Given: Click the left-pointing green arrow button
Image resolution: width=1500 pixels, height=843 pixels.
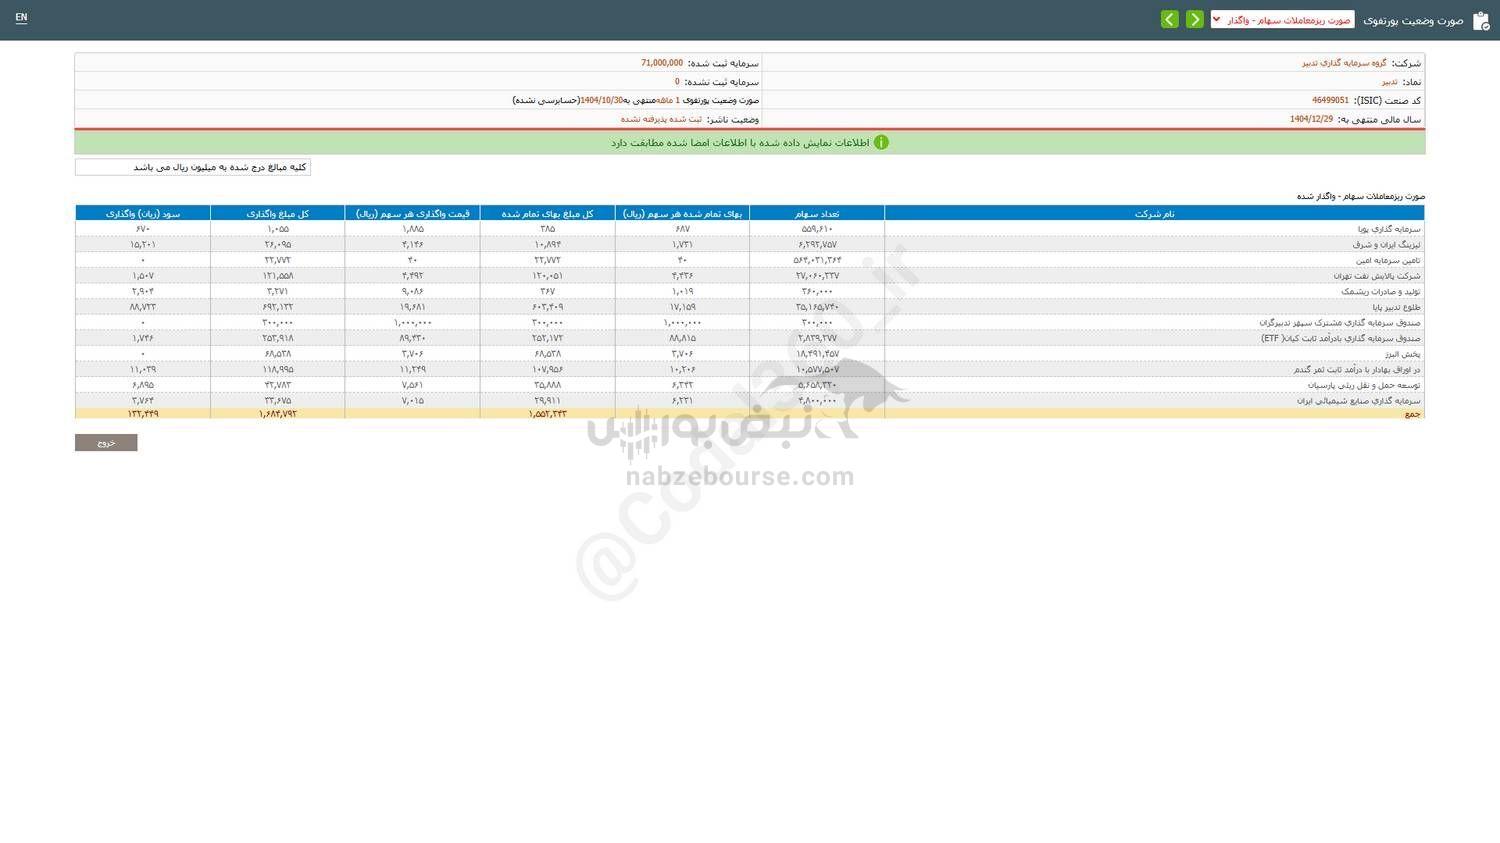Looking at the screenshot, I should click(1169, 20).
